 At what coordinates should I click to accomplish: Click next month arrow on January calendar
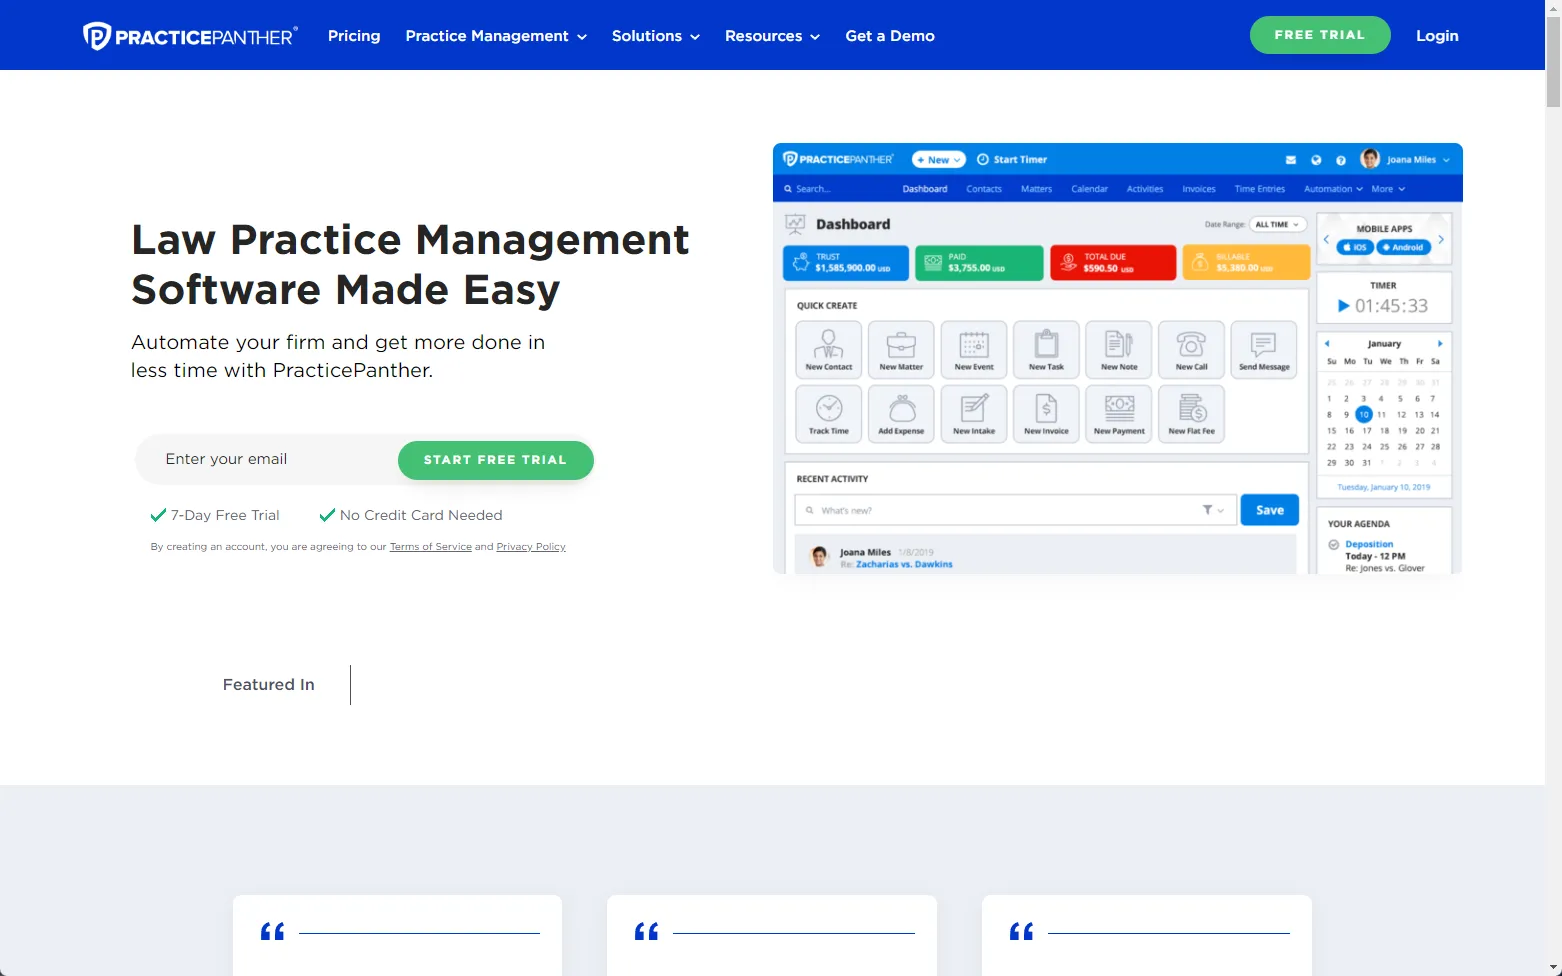point(1440,343)
